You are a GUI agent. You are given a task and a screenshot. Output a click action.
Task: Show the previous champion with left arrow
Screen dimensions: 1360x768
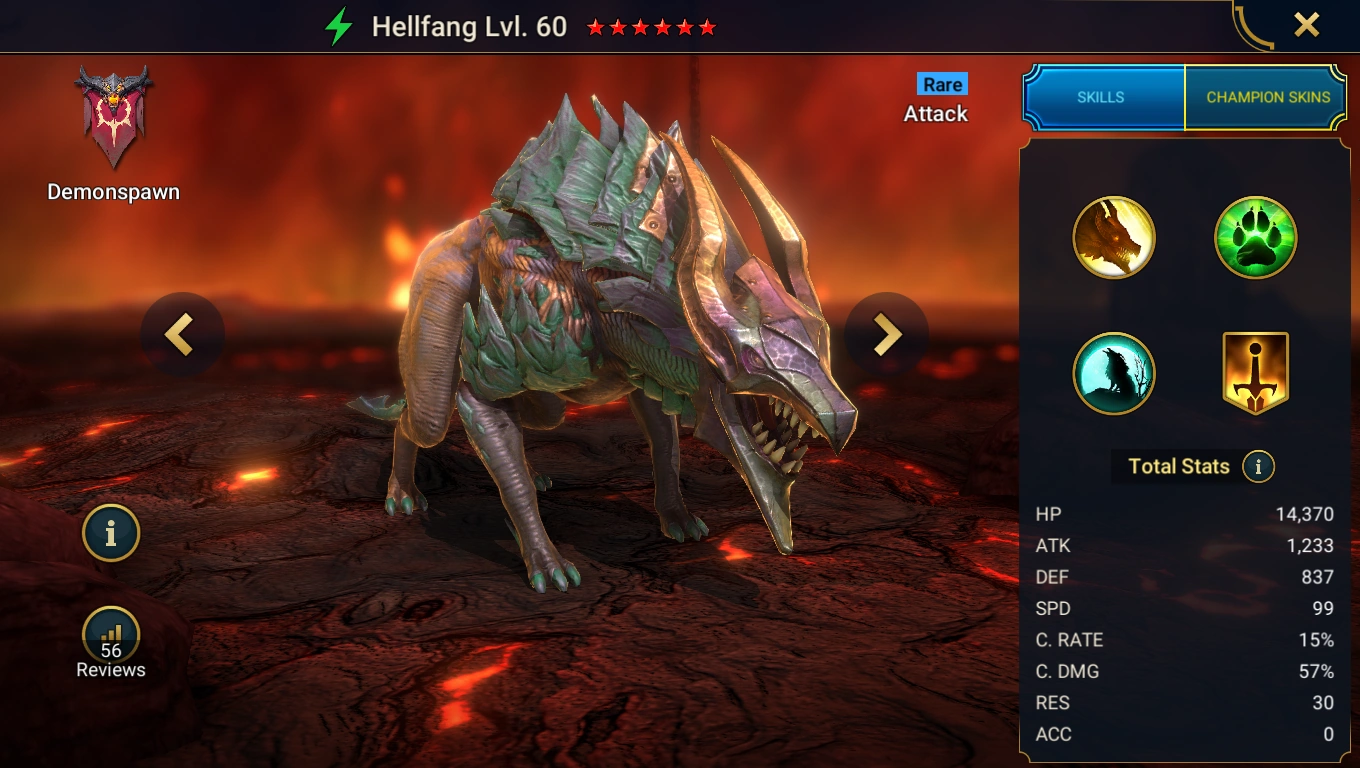click(x=181, y=336)
